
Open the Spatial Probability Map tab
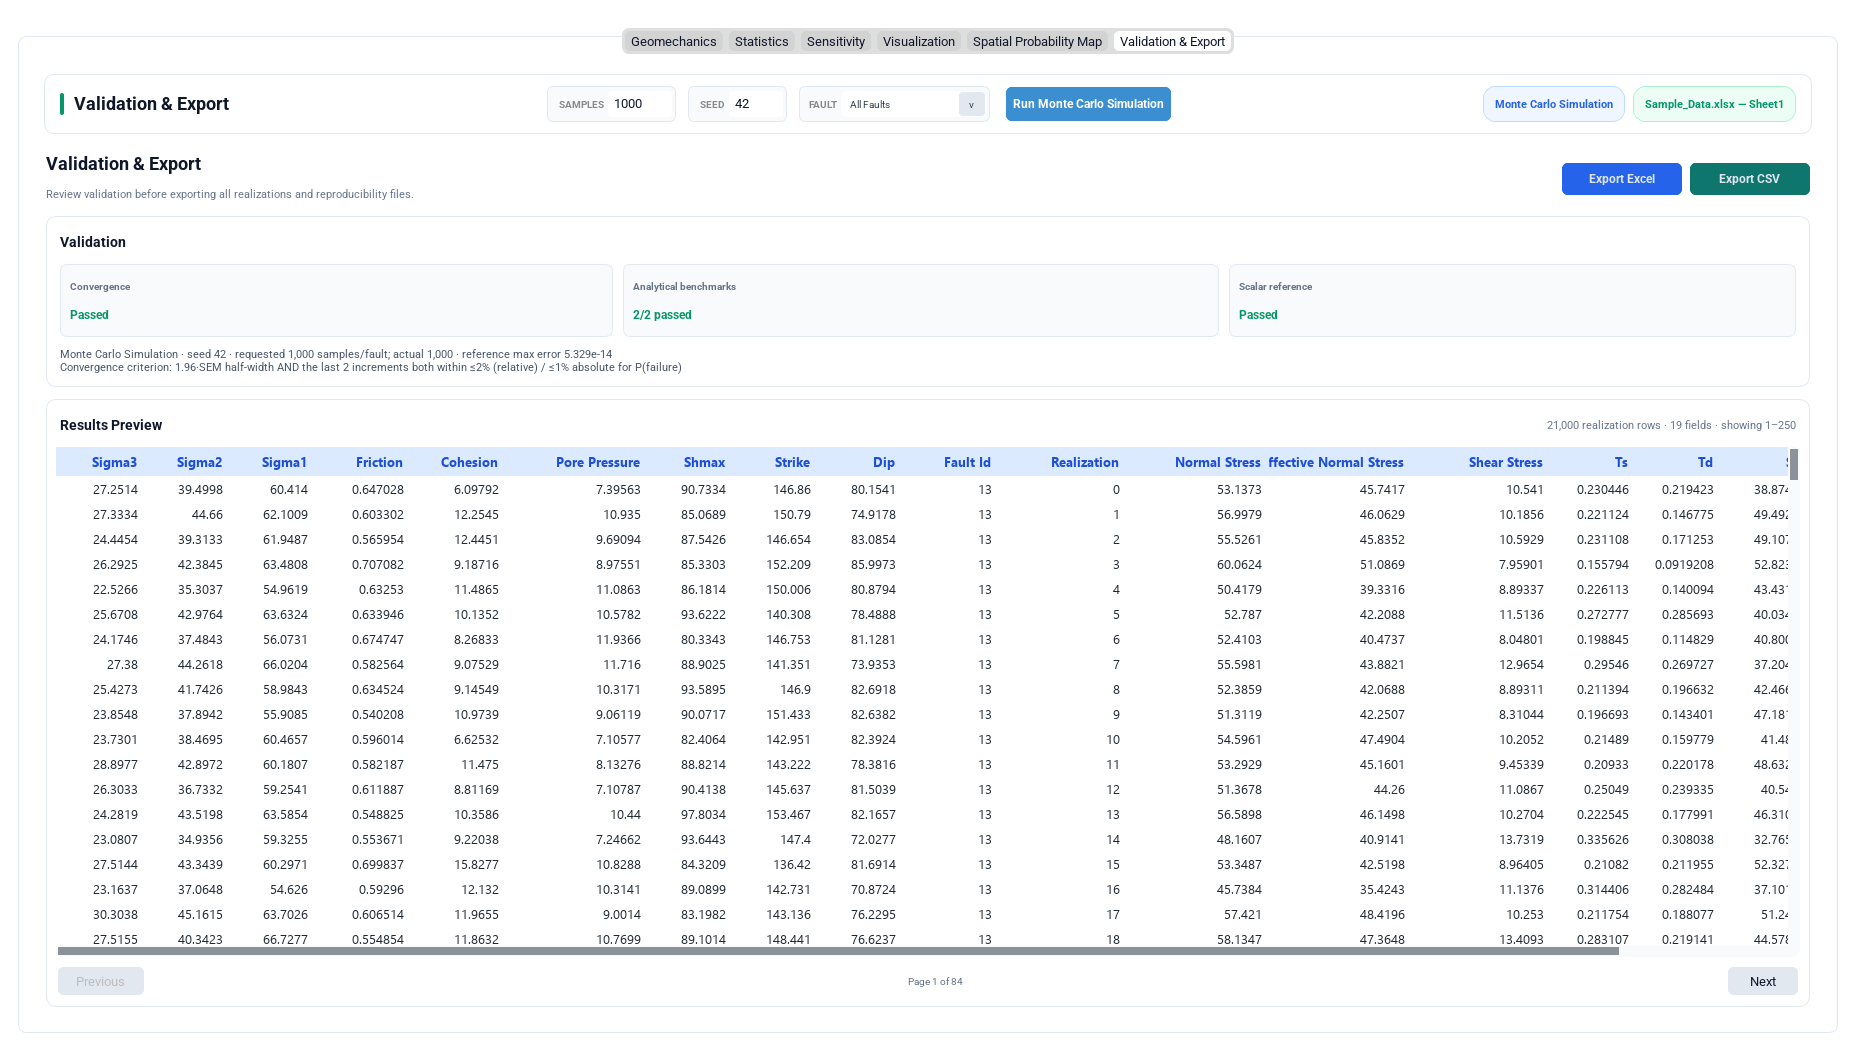click(1037, 41)
